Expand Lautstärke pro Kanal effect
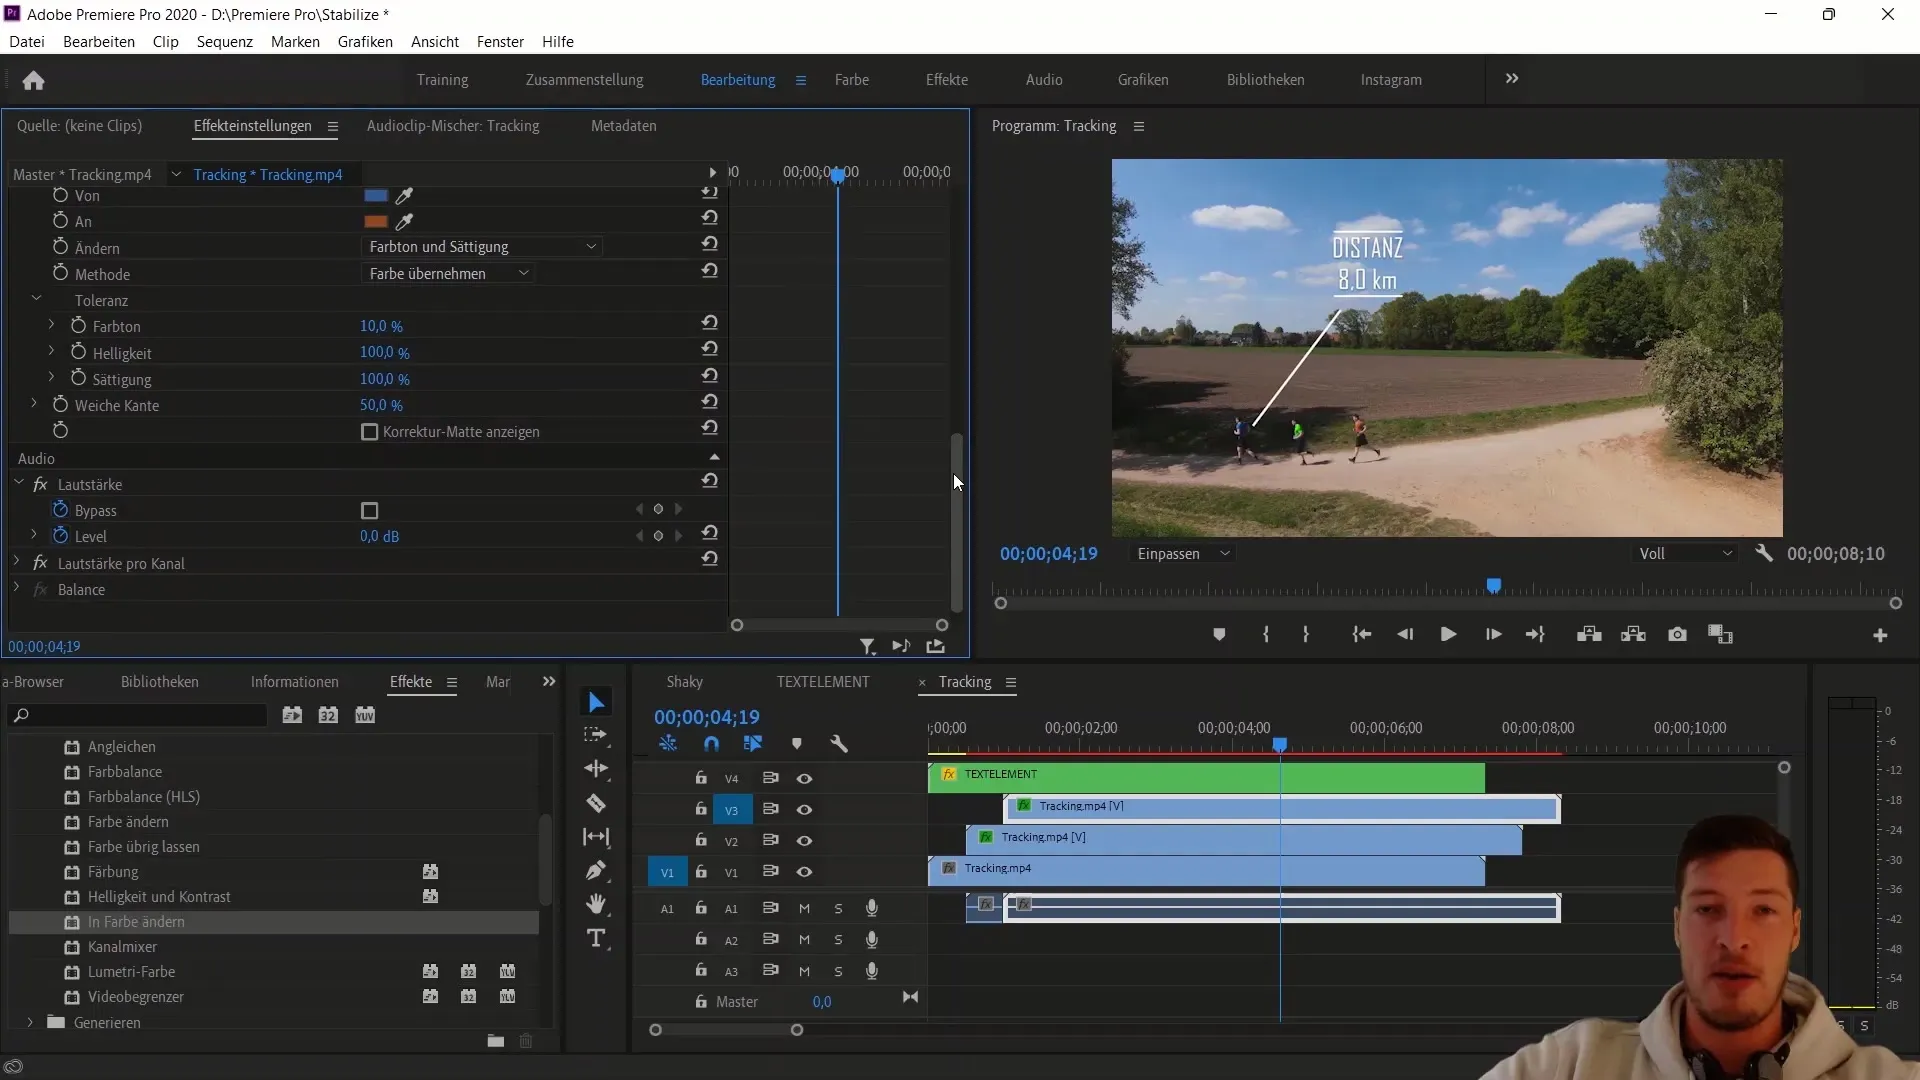Screen dimensions: 1920x1080 point(16,562)
